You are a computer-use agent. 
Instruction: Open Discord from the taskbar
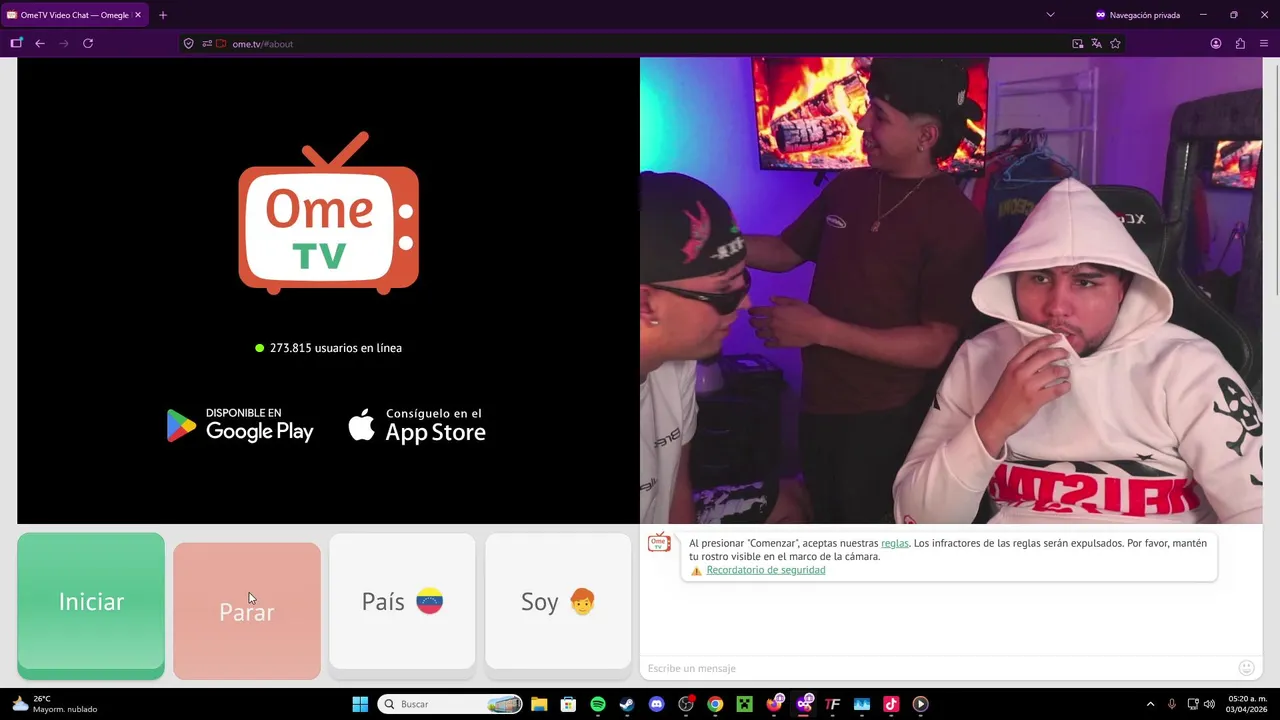656,704
